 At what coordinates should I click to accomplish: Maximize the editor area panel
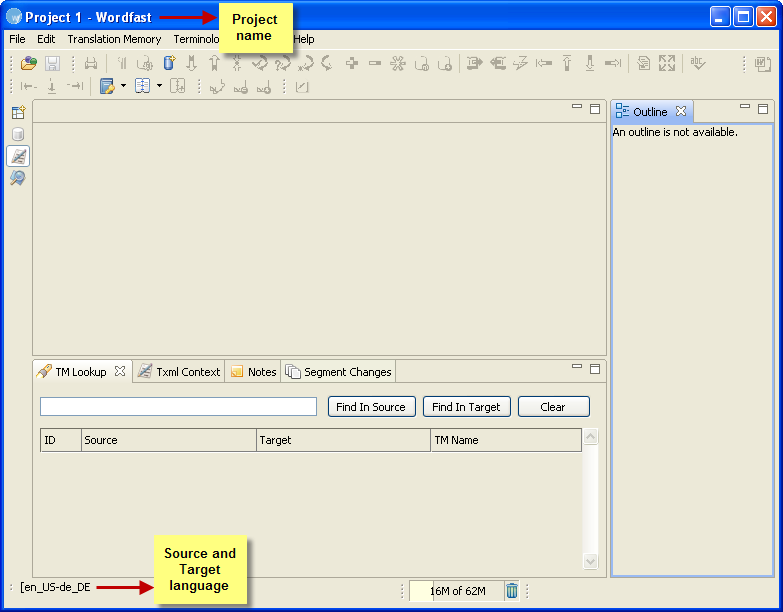pos(595,108)
